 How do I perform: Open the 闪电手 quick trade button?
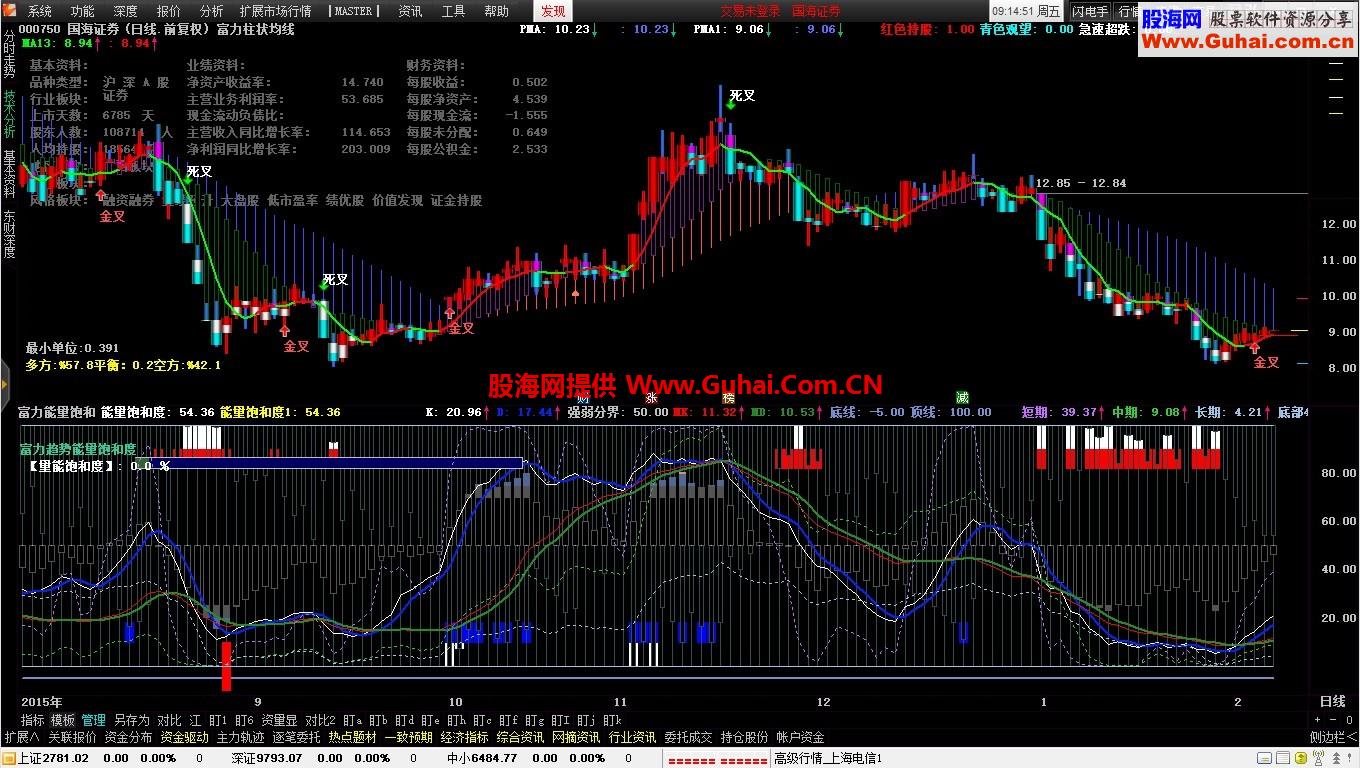[1090, 11]
